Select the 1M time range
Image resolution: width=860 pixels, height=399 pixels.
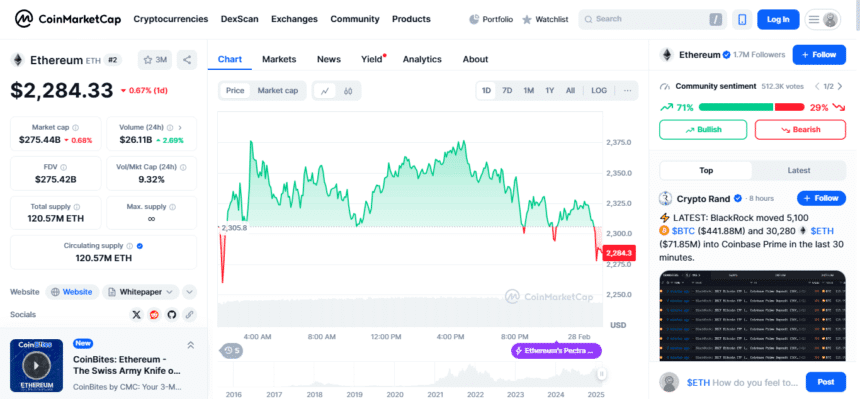pos(528,91)
